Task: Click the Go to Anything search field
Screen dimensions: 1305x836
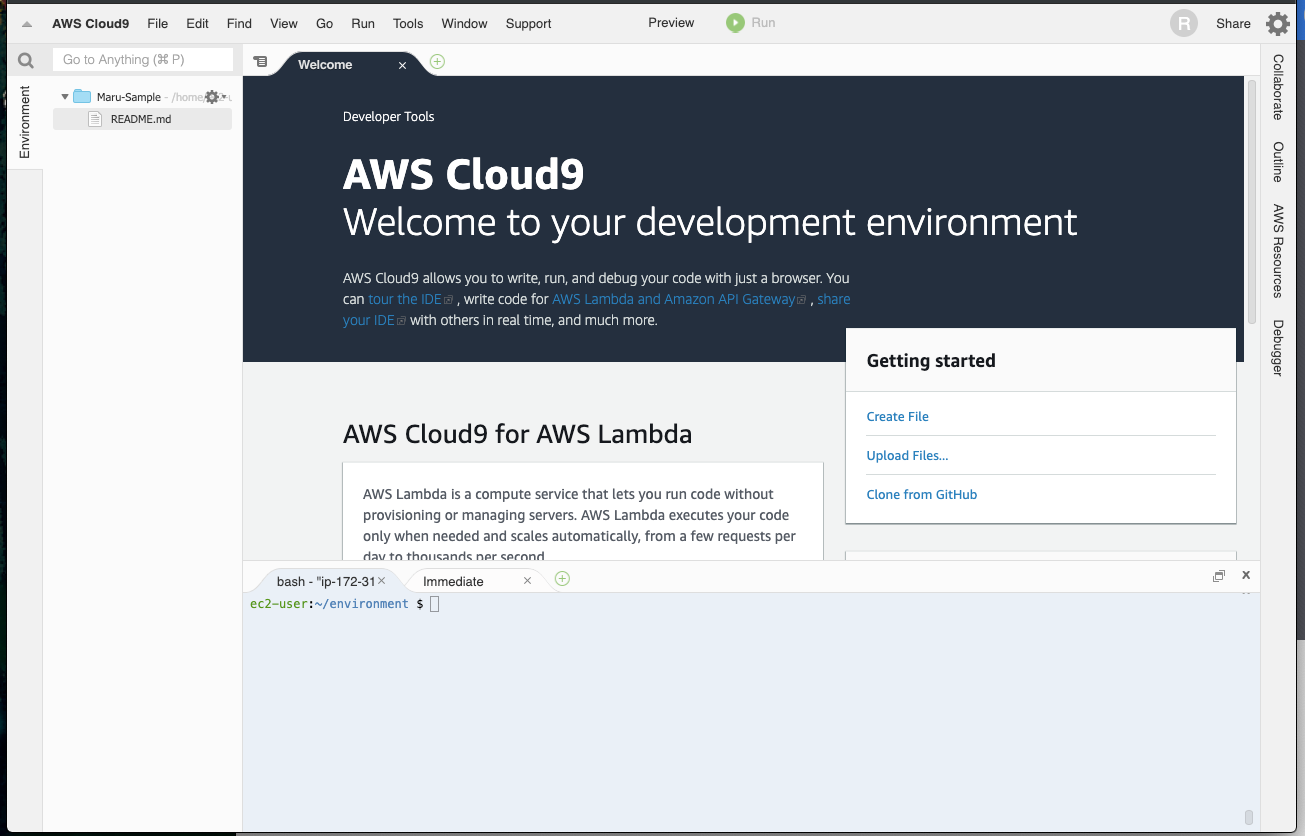Action: click(x=143, y=60)
